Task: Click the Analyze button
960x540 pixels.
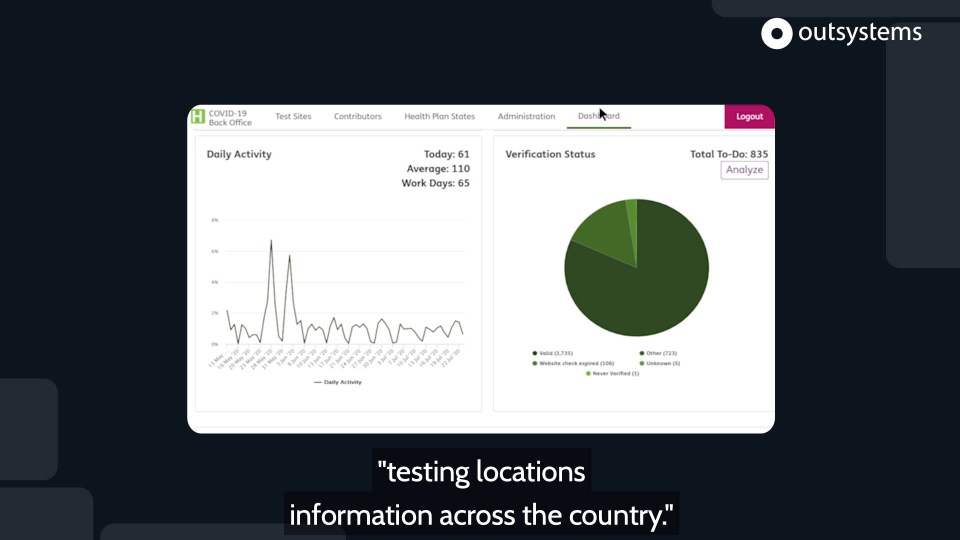Action: [x=744, y=170]
